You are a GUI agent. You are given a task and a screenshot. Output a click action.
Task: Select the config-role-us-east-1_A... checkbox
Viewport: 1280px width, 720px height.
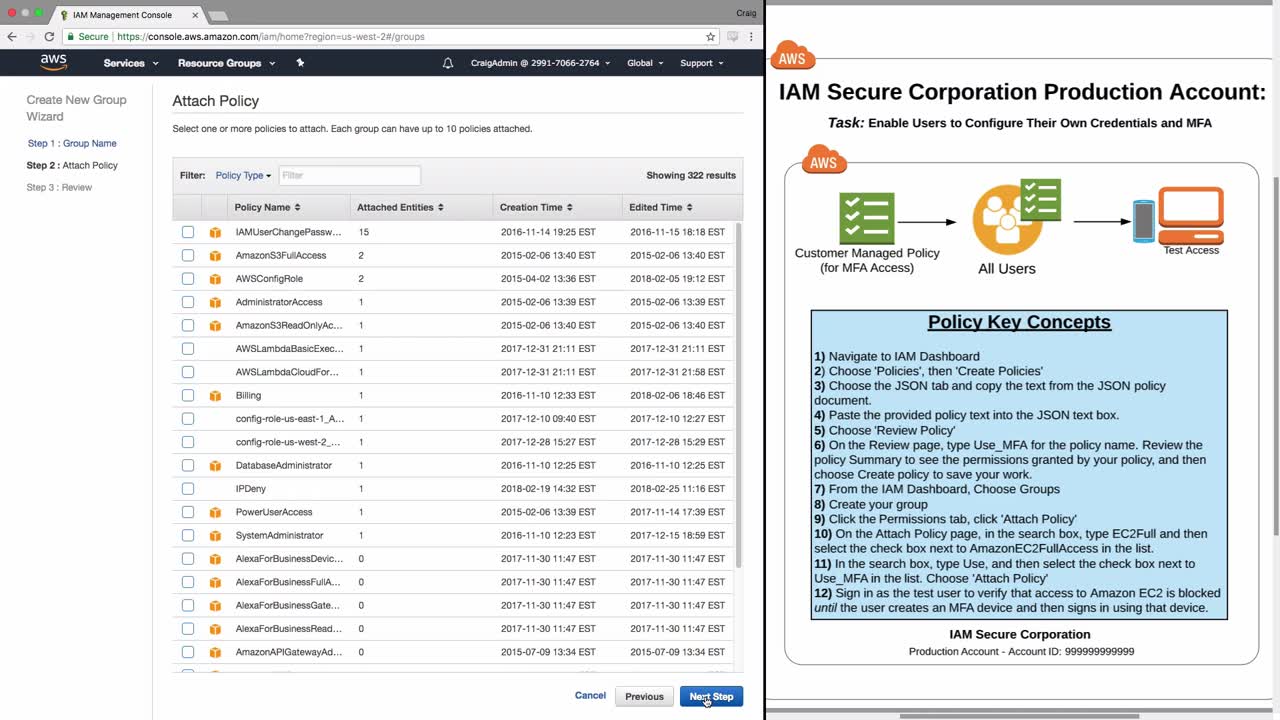point(188,419)
